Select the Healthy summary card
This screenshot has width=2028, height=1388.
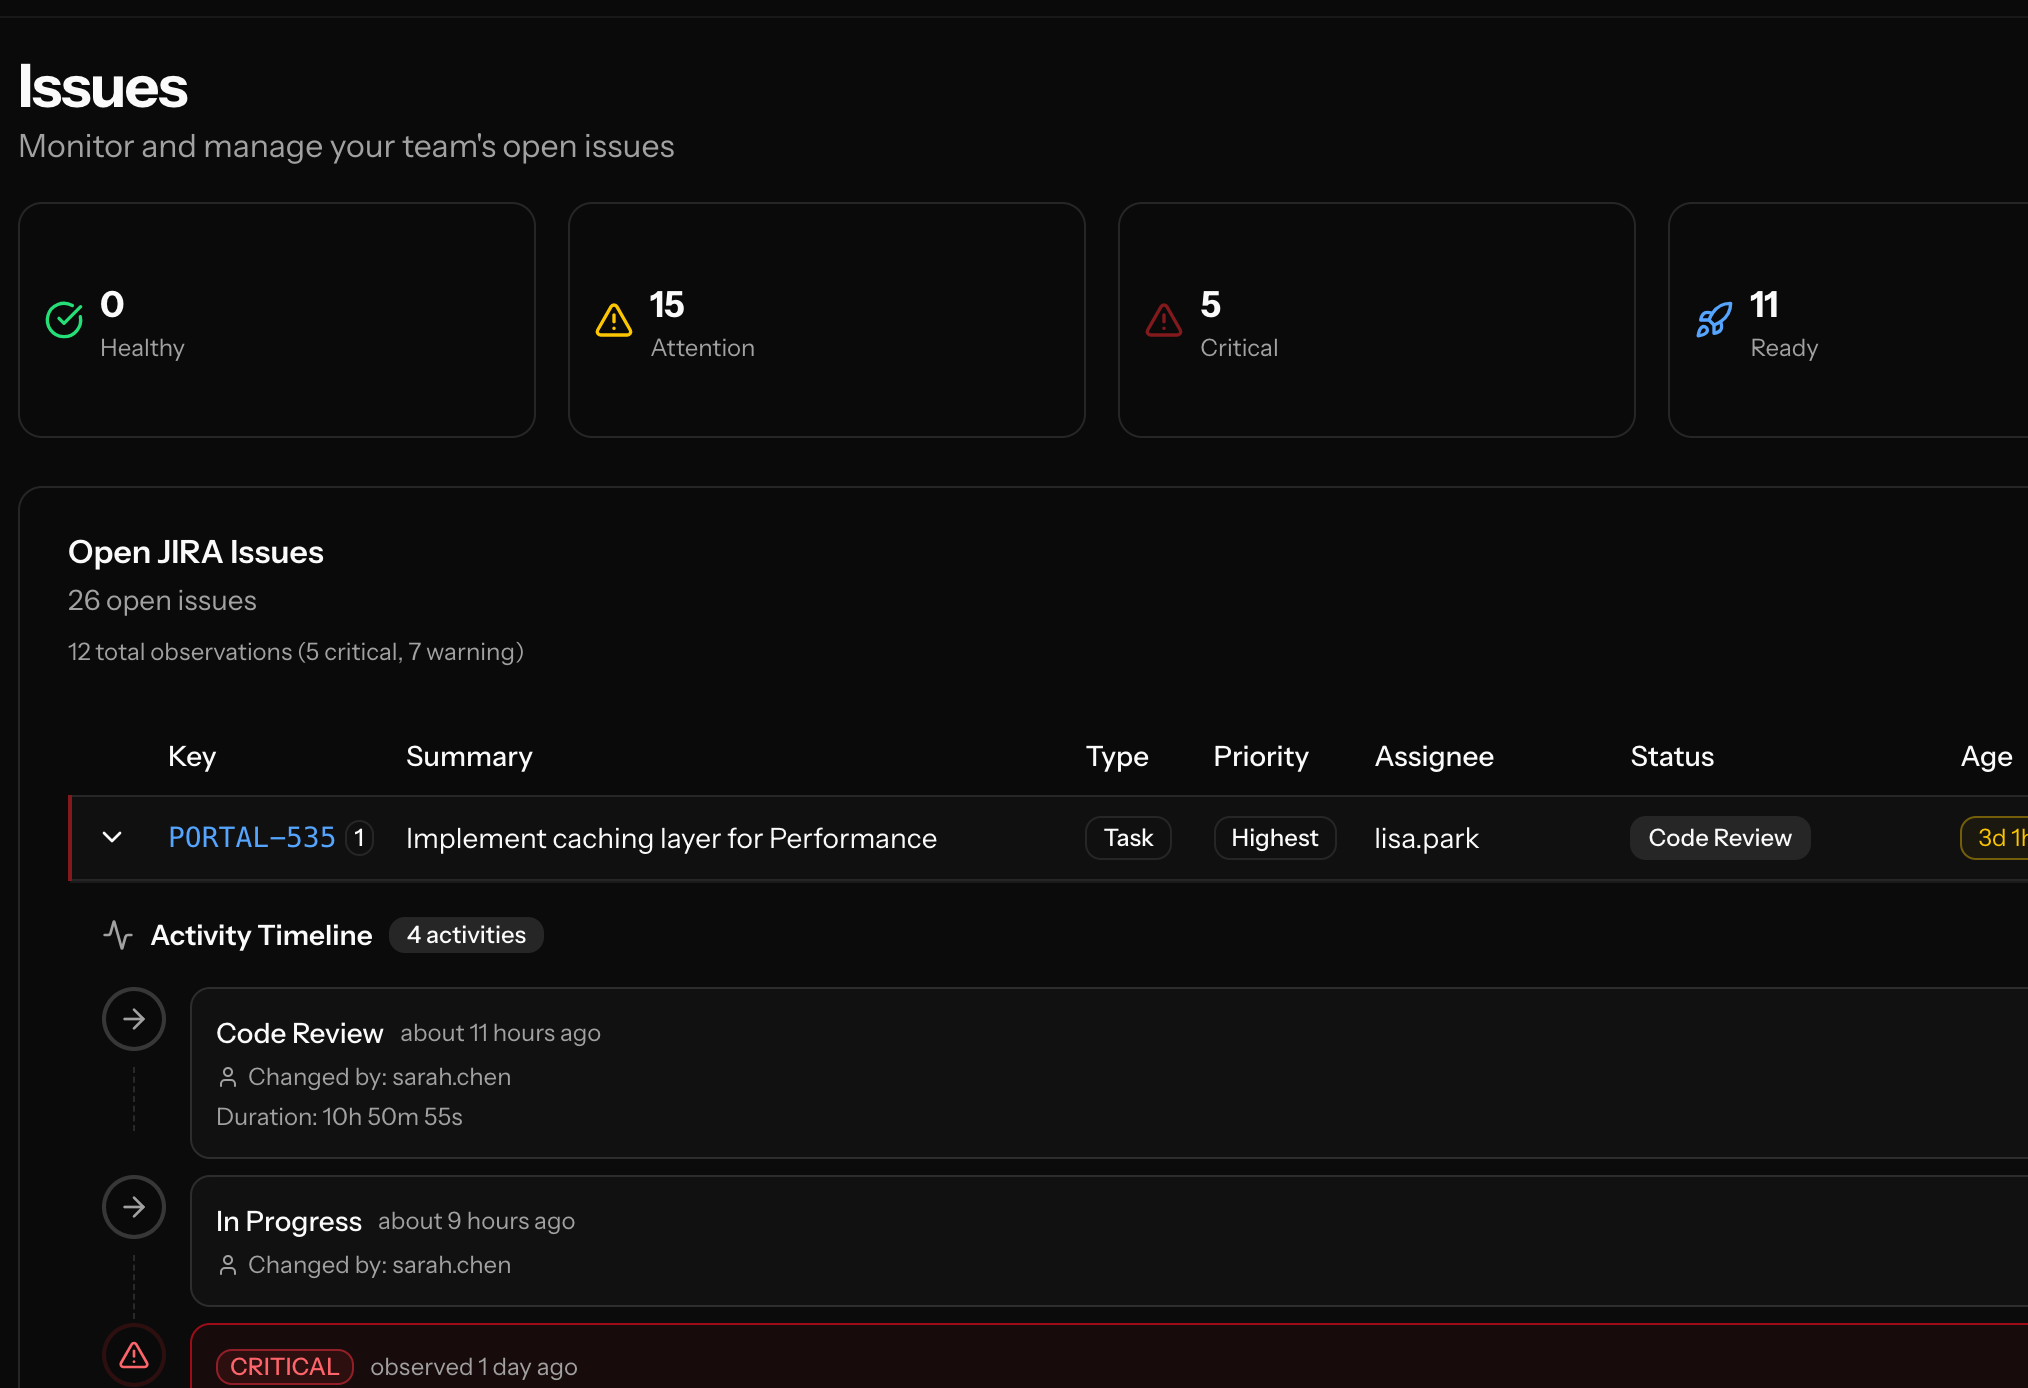[x=277, y=320]
